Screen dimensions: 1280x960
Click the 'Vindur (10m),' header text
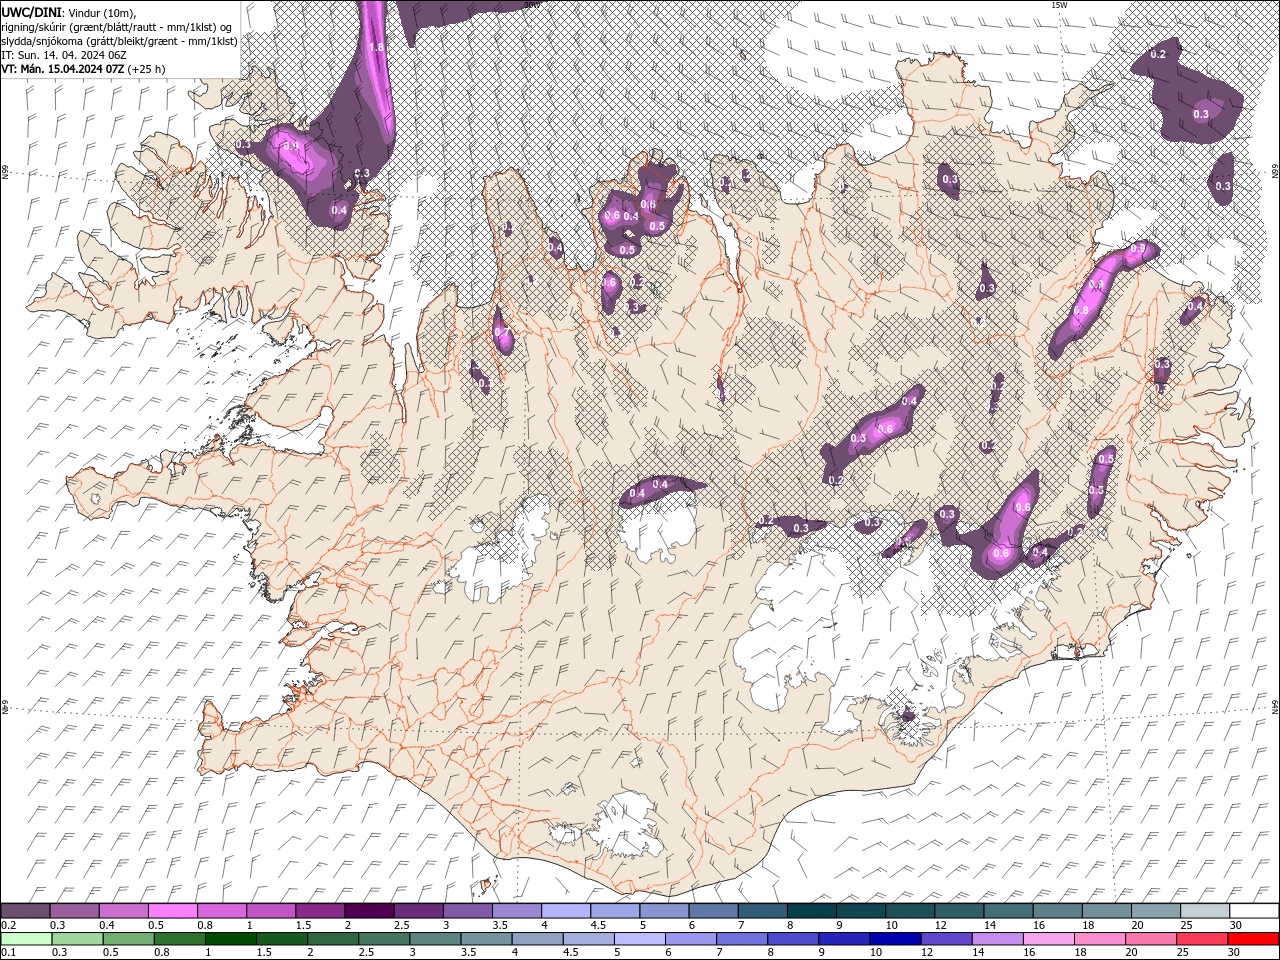[x=101, y=12]
